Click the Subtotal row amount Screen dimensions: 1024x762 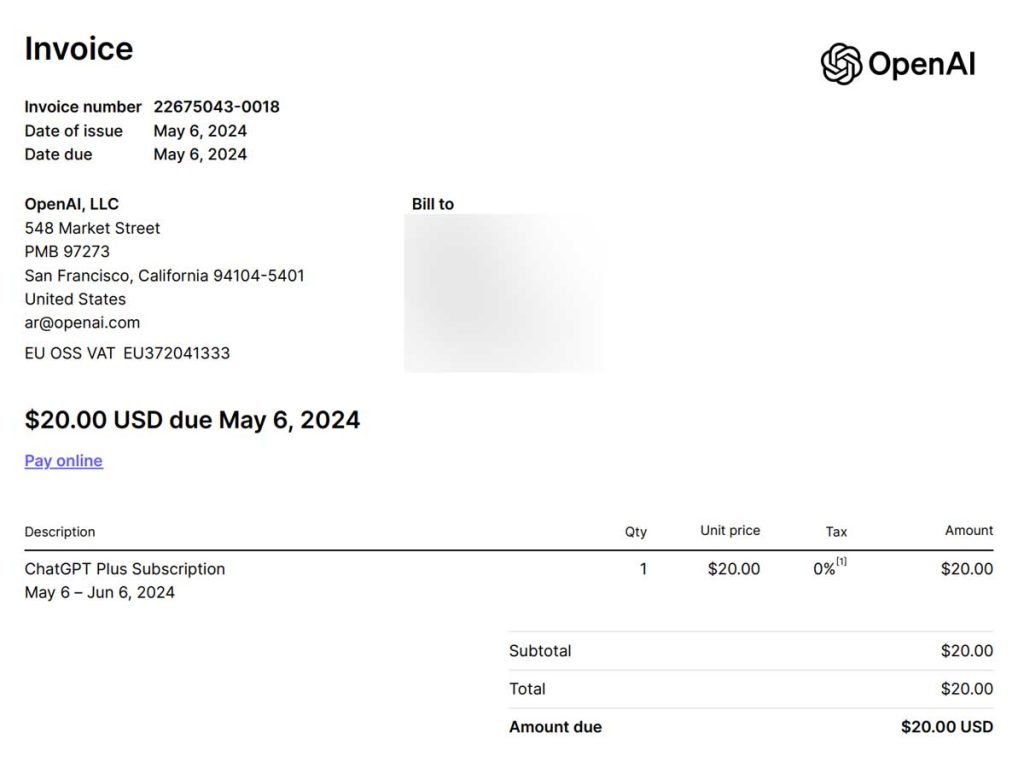click(966, 651)
